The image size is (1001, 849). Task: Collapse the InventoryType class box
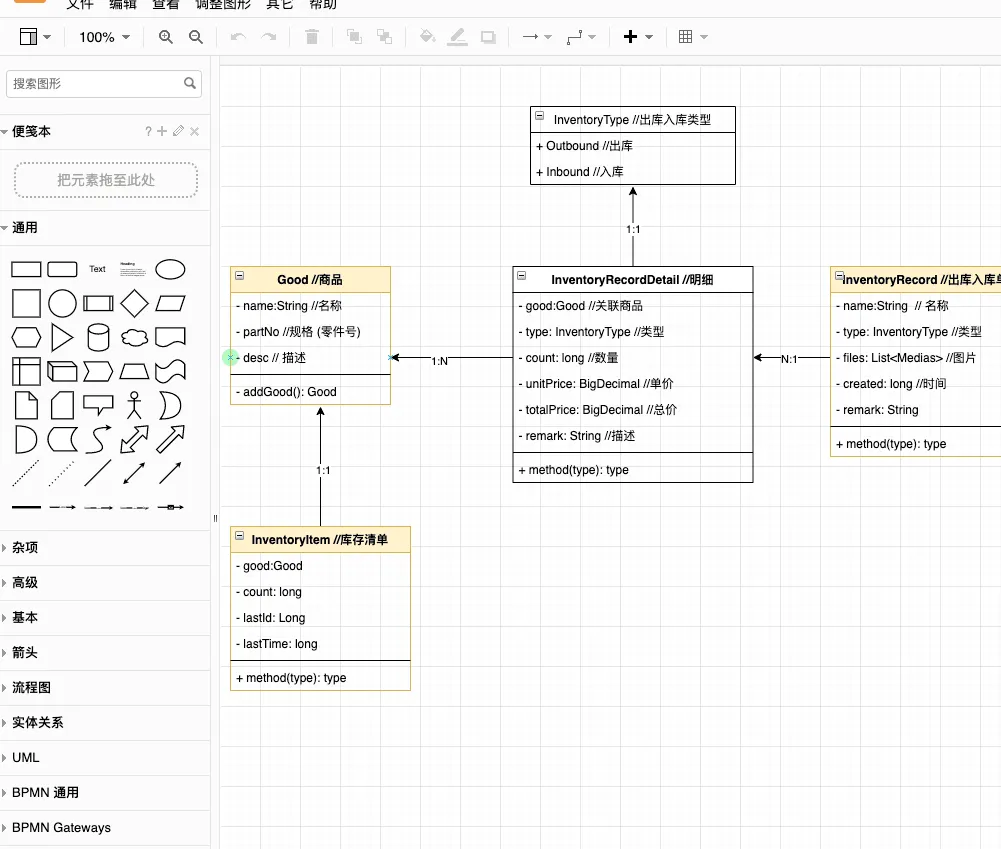(539, 116)
